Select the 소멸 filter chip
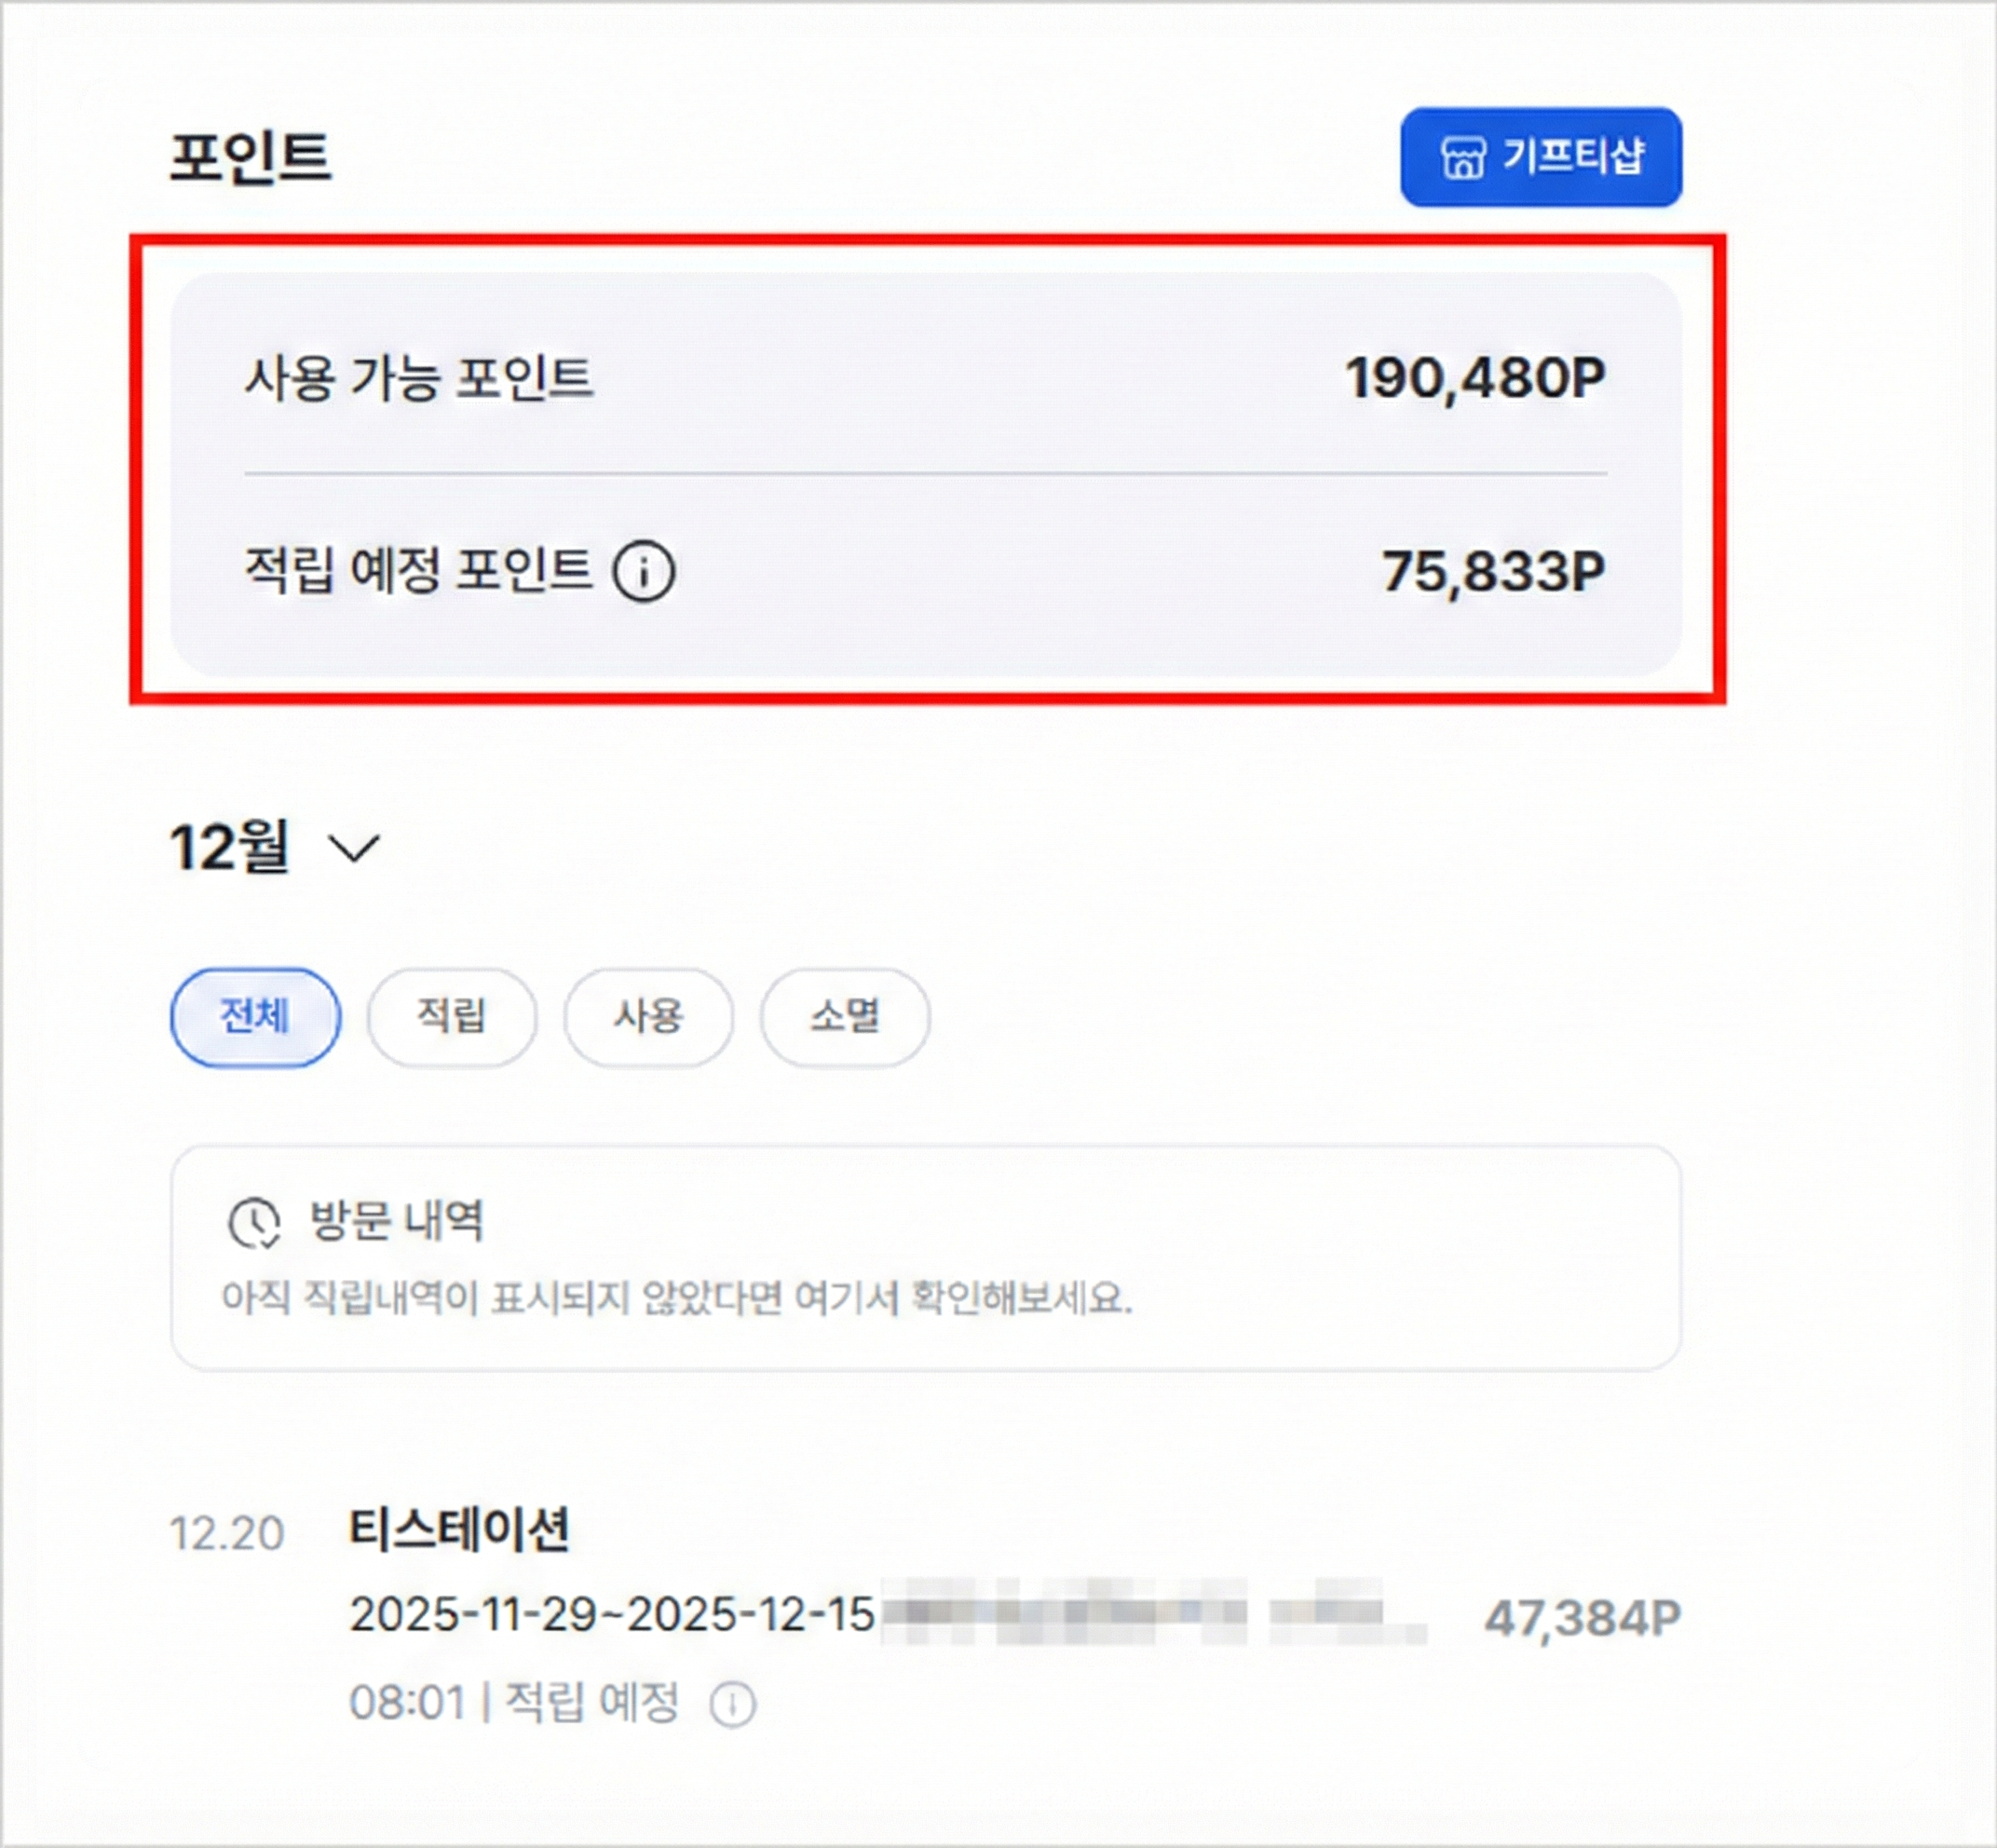Image resolution: width=1997 pixels, height=1848 pixels. point(845,1016)
